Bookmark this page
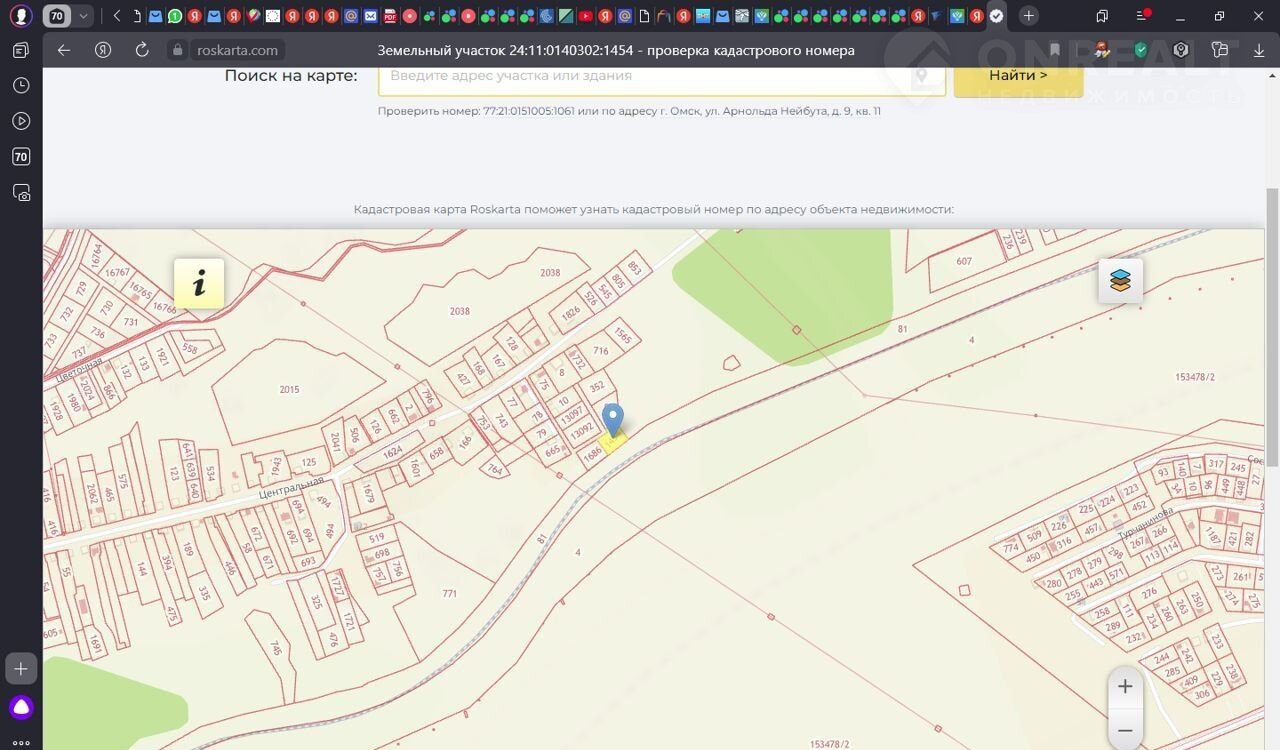This screenshot has height=750, width=1280. point(1054,50)
